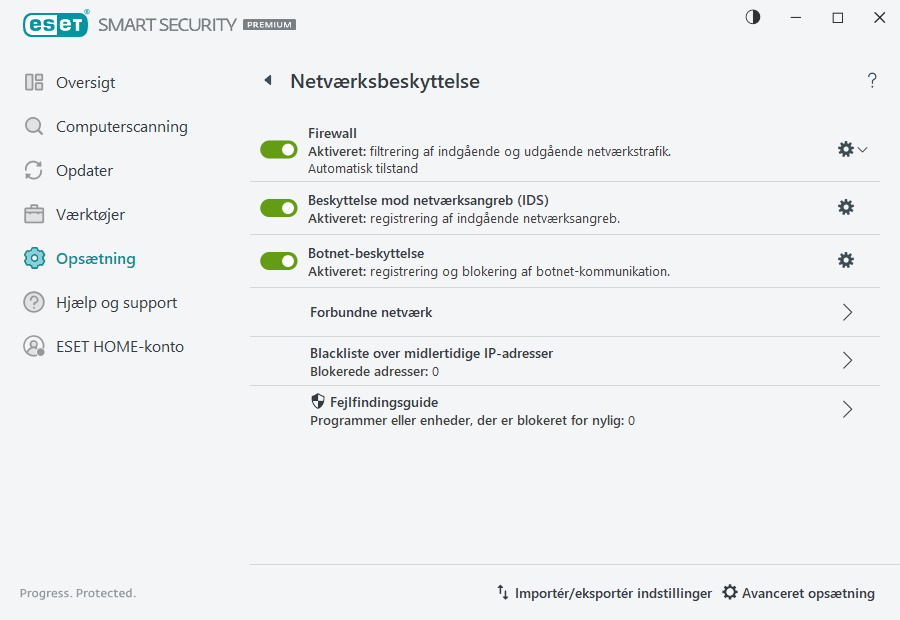
Task: Select the Opsætning gear icon
Action: point(31,258)
